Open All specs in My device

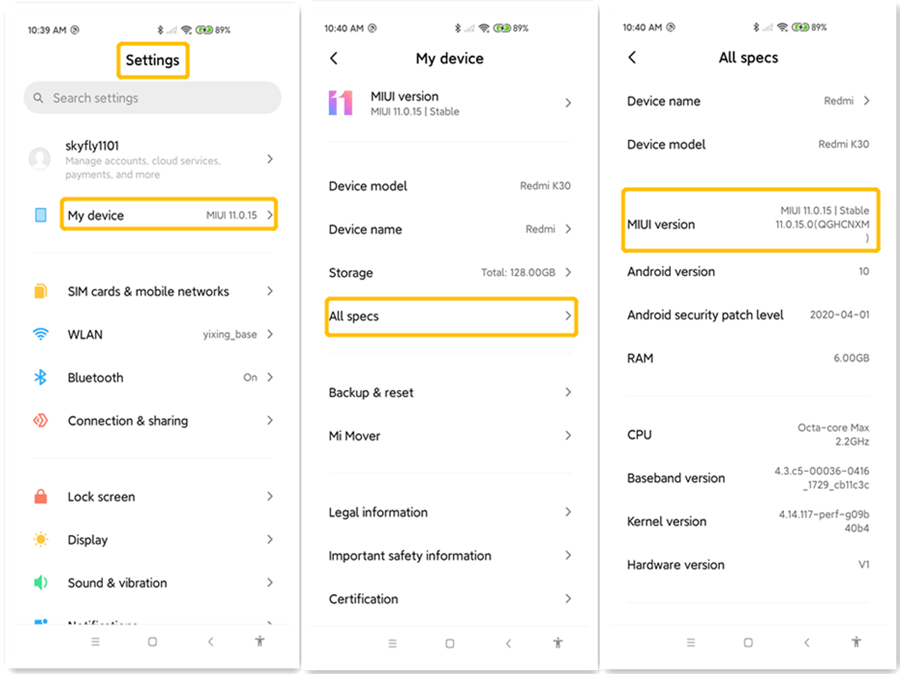[451, 316]
